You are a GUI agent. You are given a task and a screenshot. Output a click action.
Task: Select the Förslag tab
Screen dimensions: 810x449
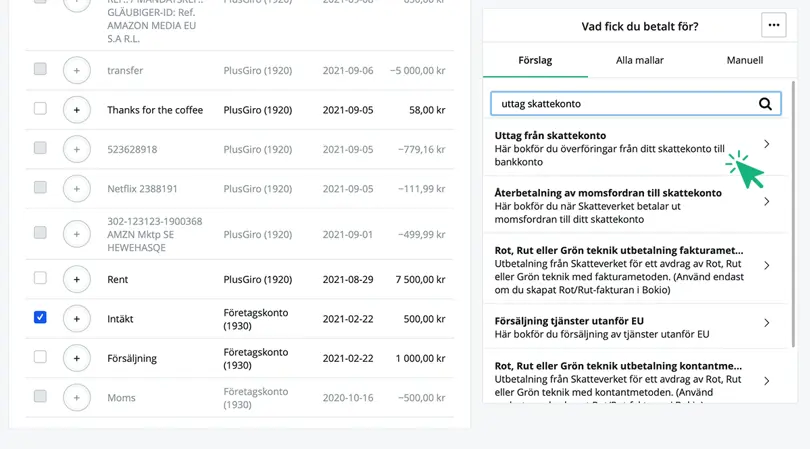click(x=535, y=60)
